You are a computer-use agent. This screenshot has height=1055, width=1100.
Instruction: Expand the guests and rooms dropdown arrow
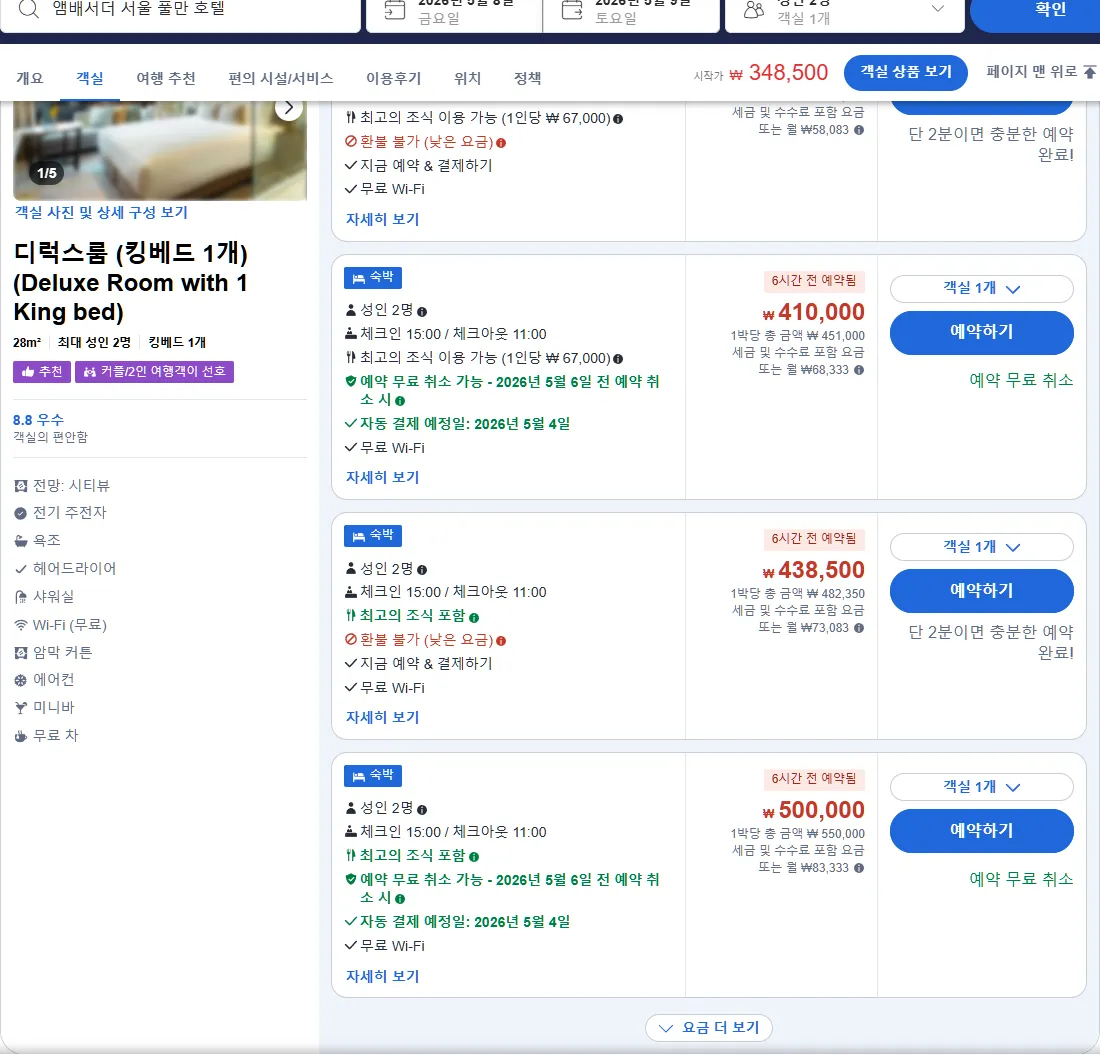937,8
